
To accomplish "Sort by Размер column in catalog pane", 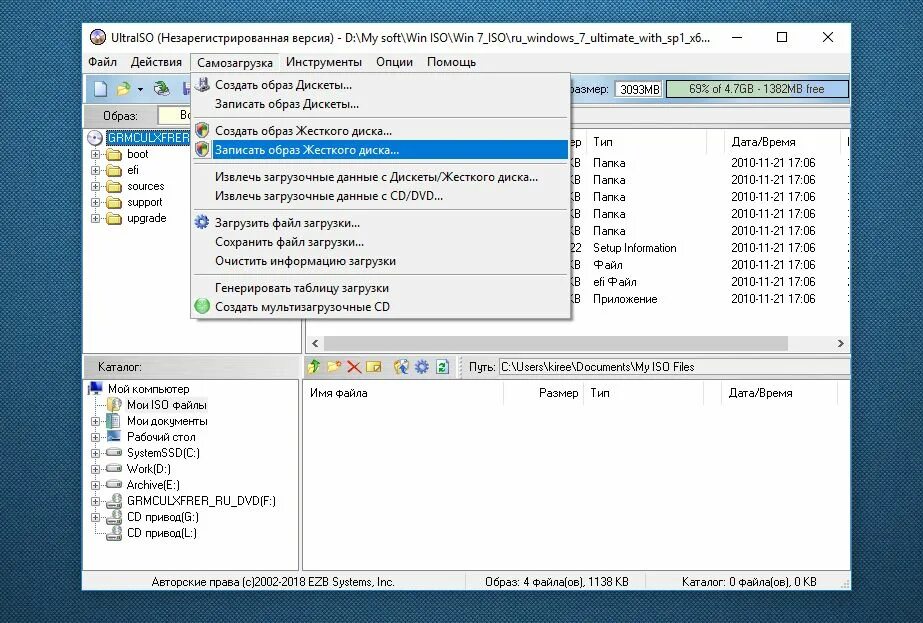I will 544,393.
